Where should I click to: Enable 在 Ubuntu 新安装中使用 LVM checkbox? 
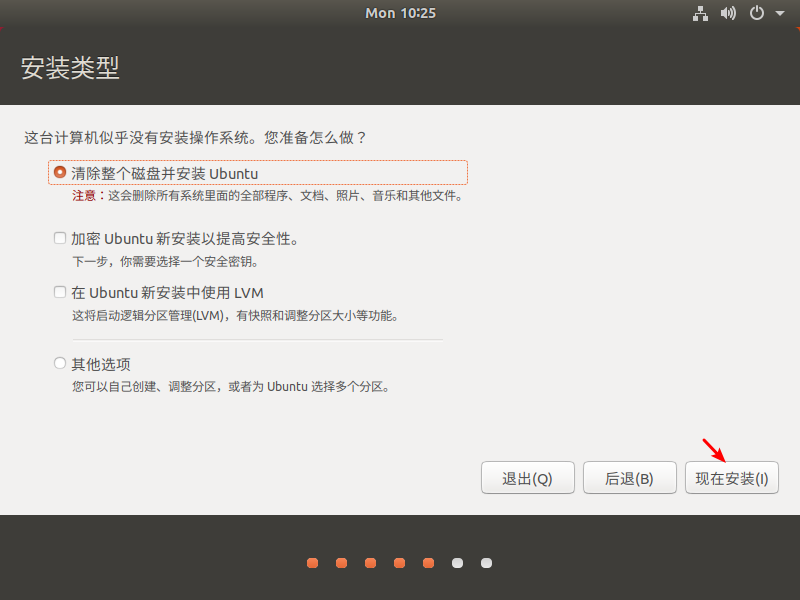coord(60,292)
